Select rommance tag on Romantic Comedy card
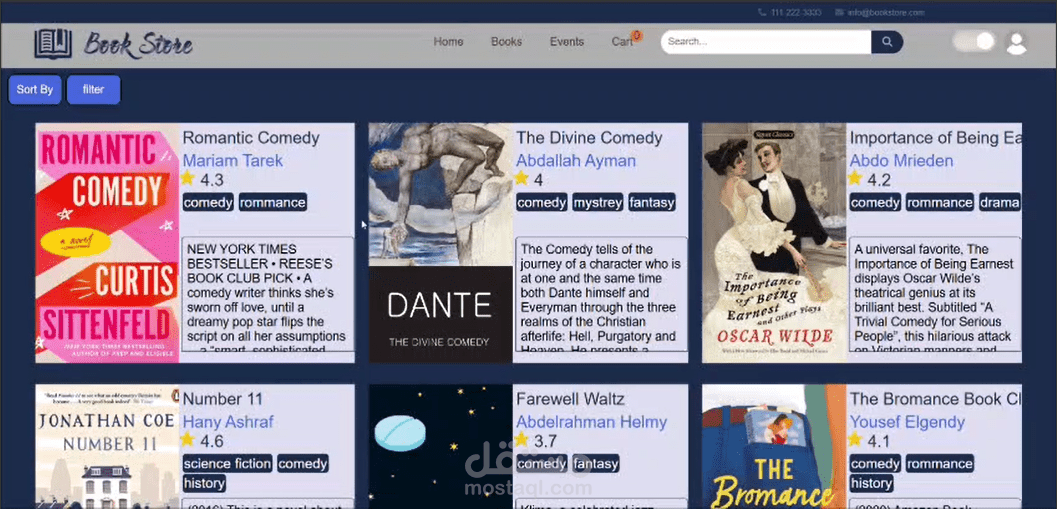This screenshot has height=509, width=1057. (x=272, y=202)
